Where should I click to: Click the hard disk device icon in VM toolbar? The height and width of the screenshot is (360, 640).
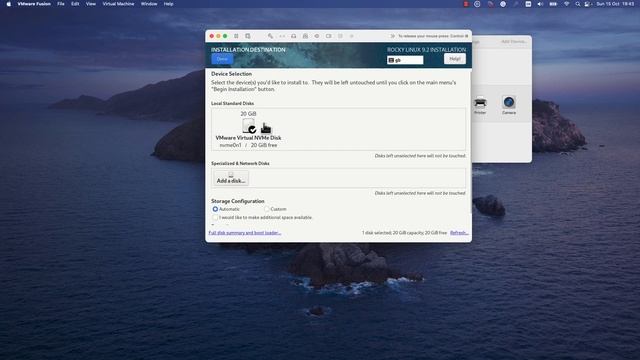click(293, 36)
